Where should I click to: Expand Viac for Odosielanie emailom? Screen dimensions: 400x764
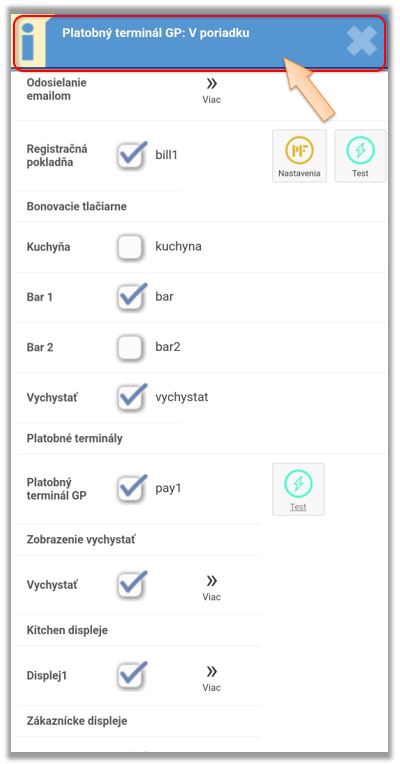coord(211,91)
